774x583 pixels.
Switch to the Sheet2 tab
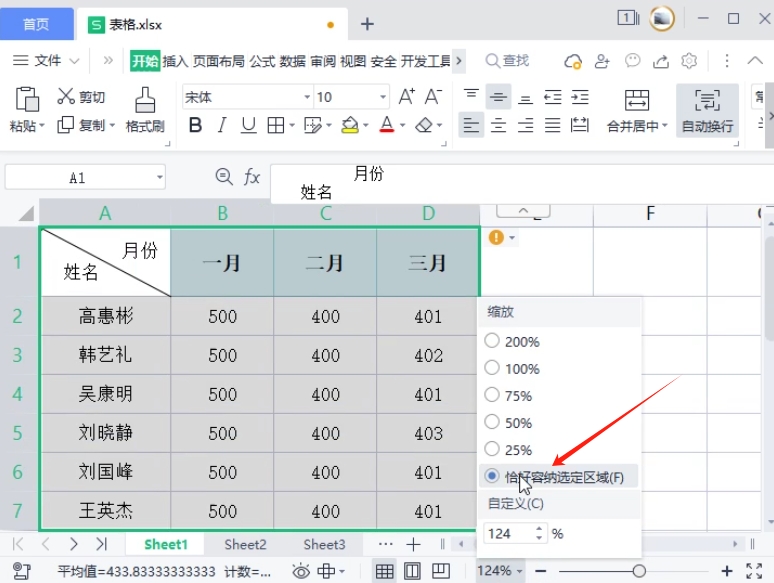245,545
